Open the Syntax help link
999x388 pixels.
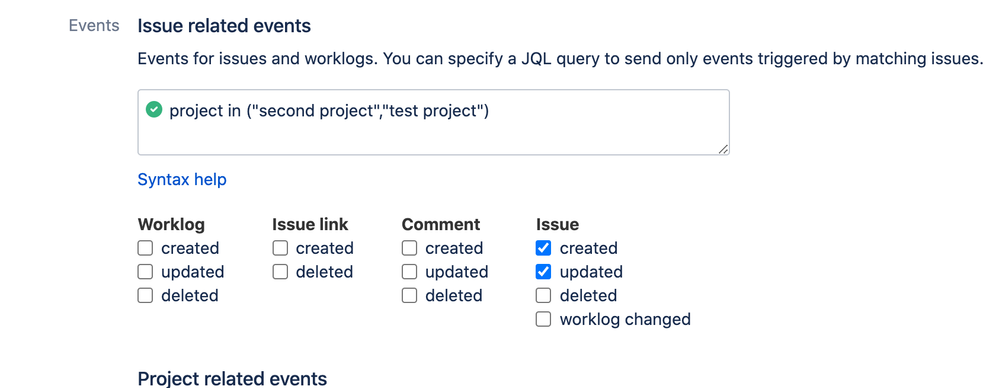[x=182, y=180]
